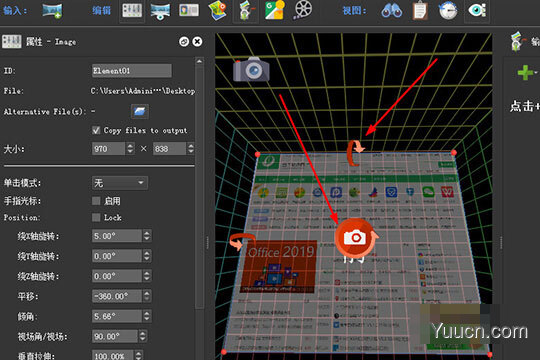Viewport: 540px width, 360px height.
Task: Click the 倾角 field showing 5.66°
Action: coord(117,316)
